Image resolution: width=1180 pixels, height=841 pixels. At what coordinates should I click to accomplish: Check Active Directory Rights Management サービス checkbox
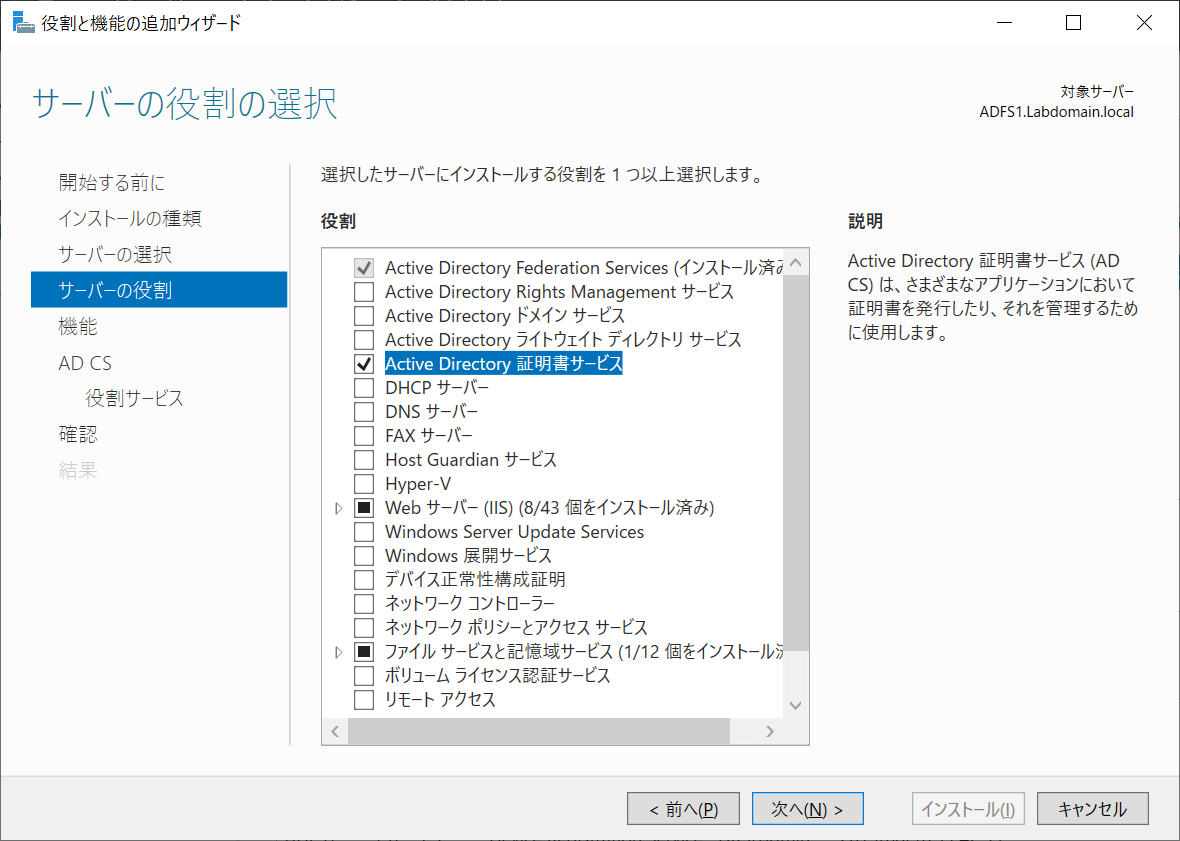[364, 292]
